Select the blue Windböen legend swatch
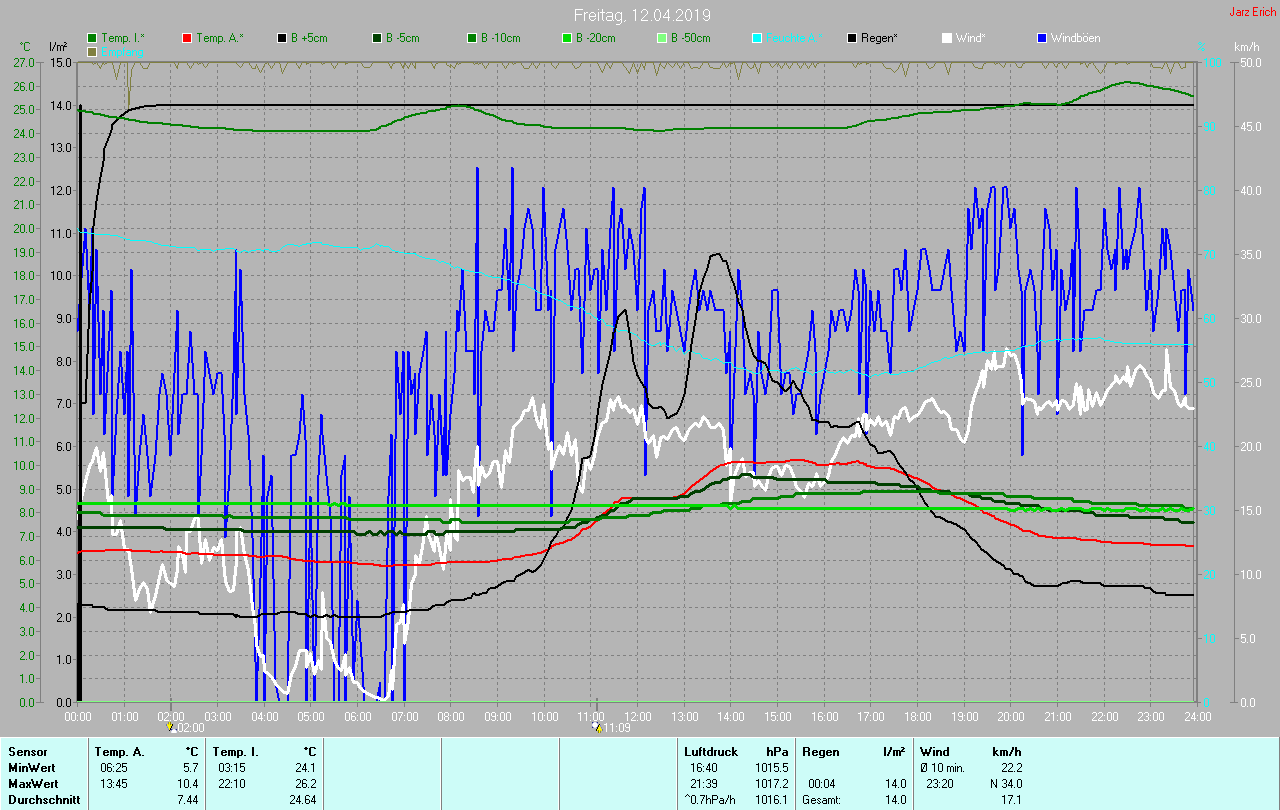The width and height of the screenshot is (1280, 810). [x=1042, y=38]
